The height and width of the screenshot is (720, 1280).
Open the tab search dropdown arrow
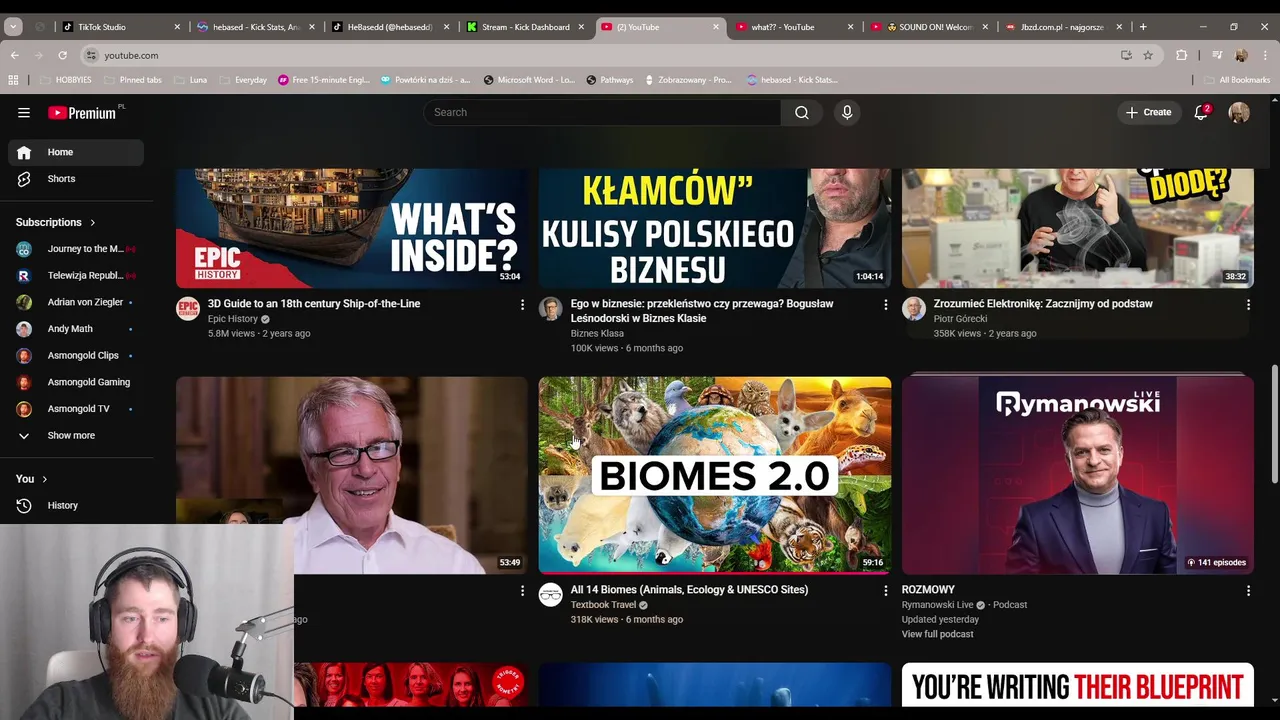tap(13, 27)
